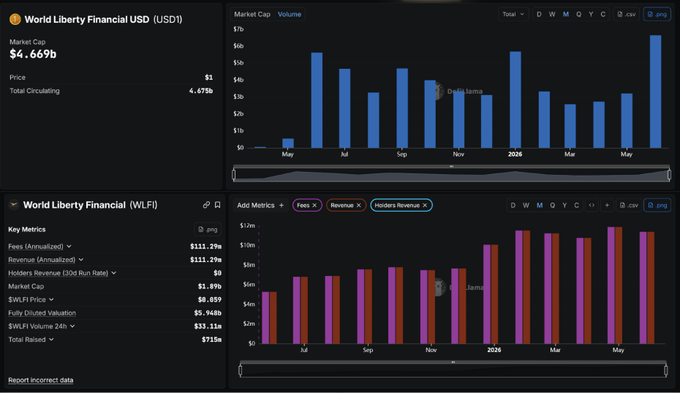
Task: Set USD1 chart to daily (D) interval
Action: [x=539, y=14]
